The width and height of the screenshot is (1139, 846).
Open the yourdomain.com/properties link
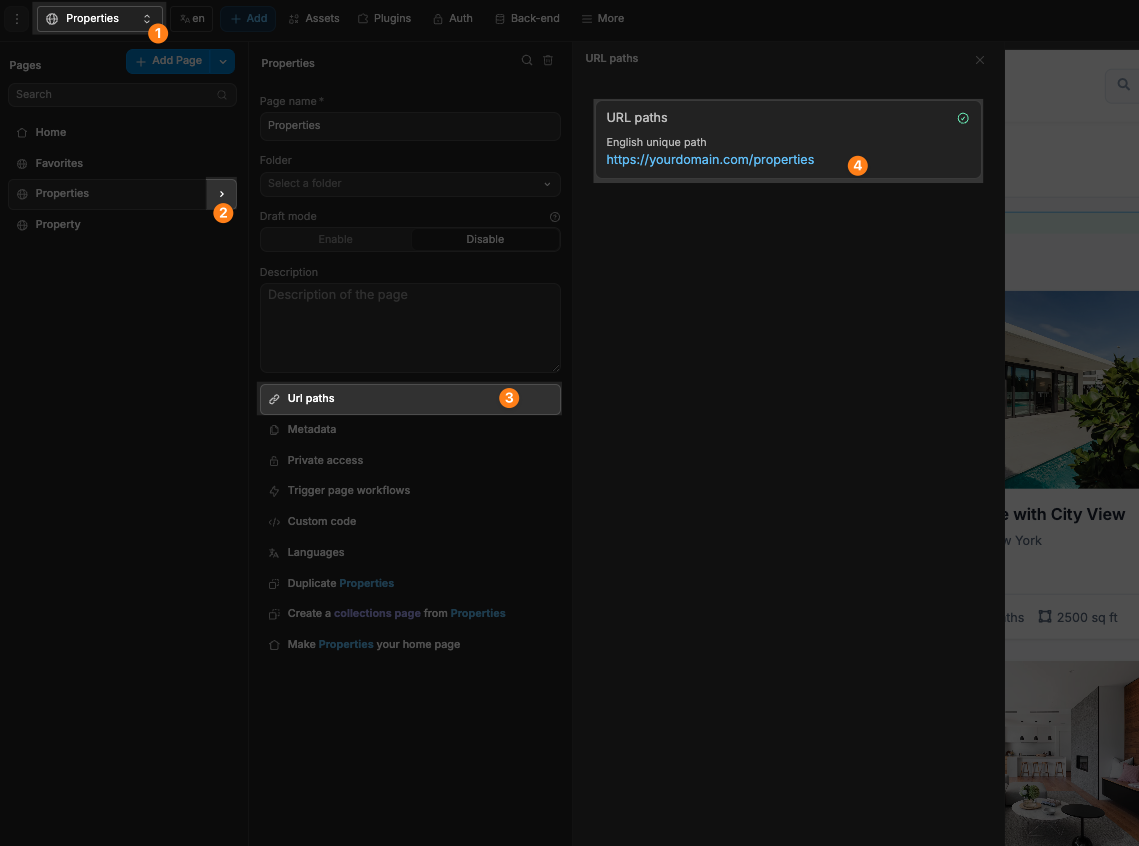710,159
